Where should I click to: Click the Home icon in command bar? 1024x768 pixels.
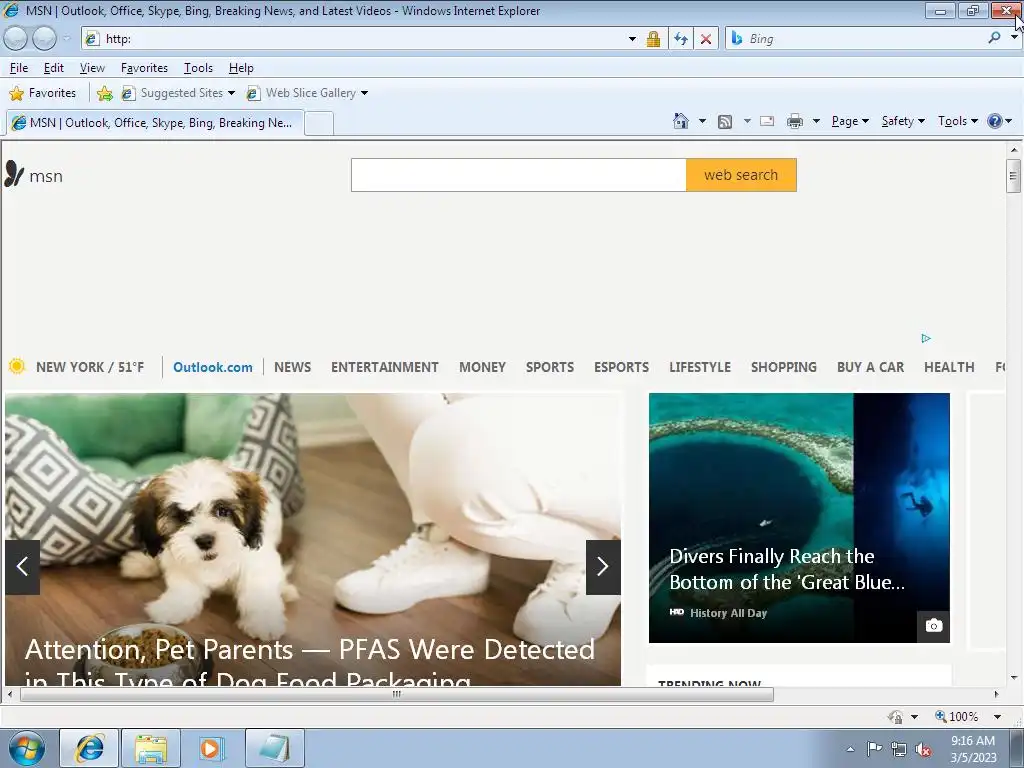(x=680, y=121)
